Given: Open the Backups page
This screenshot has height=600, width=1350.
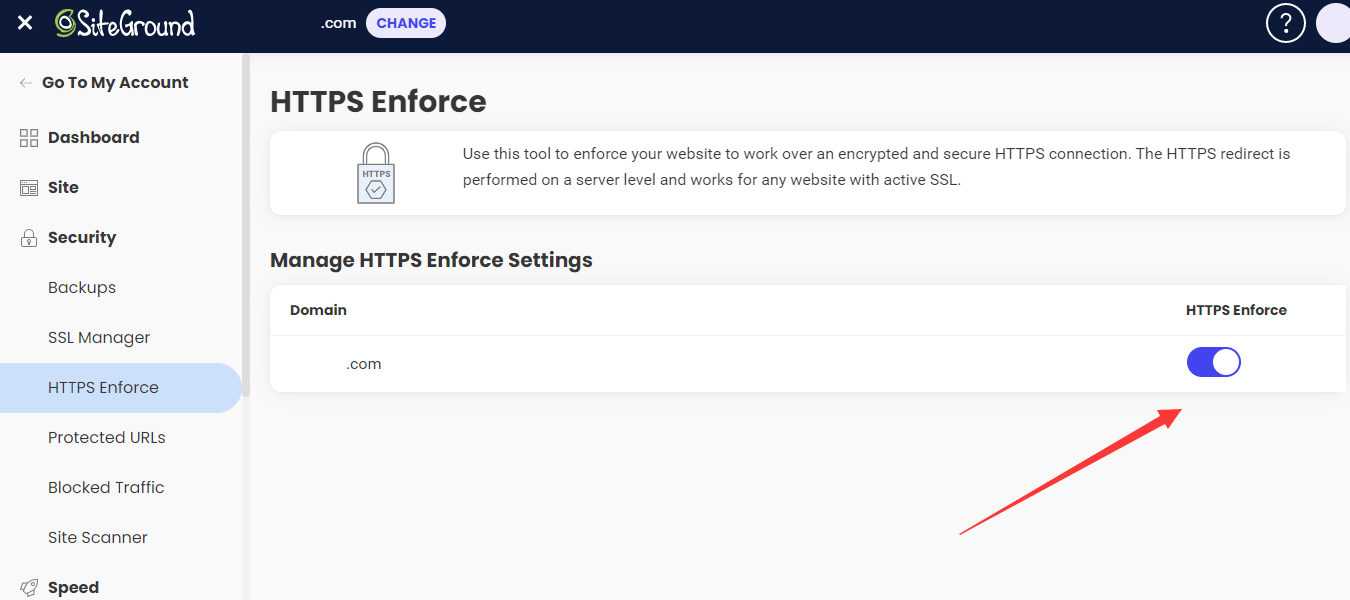Looking at the screenshot, I should point(81,287).
